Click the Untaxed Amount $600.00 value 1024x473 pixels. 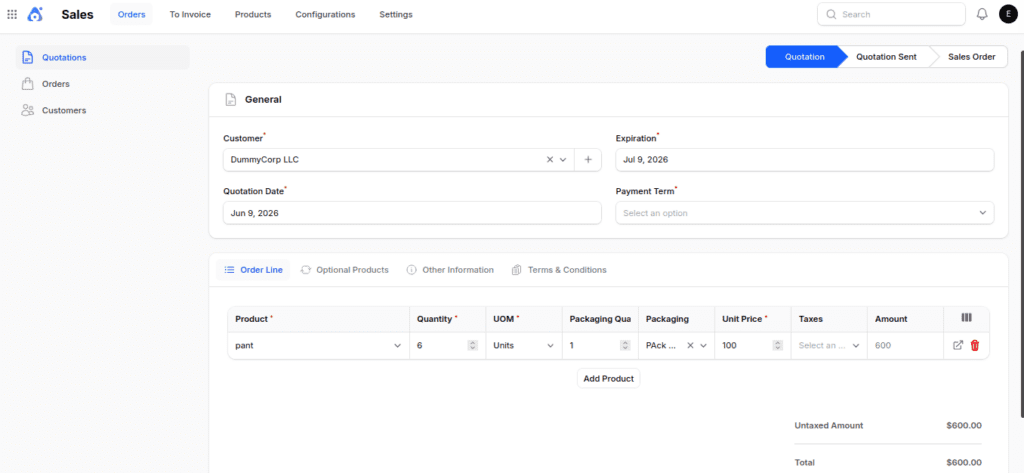click(x=964, y=425)
